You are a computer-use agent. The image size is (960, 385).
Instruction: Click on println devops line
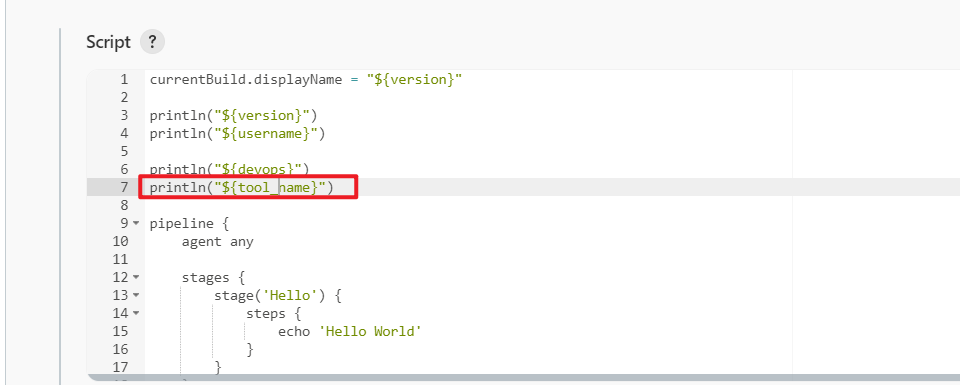[230, 169]
